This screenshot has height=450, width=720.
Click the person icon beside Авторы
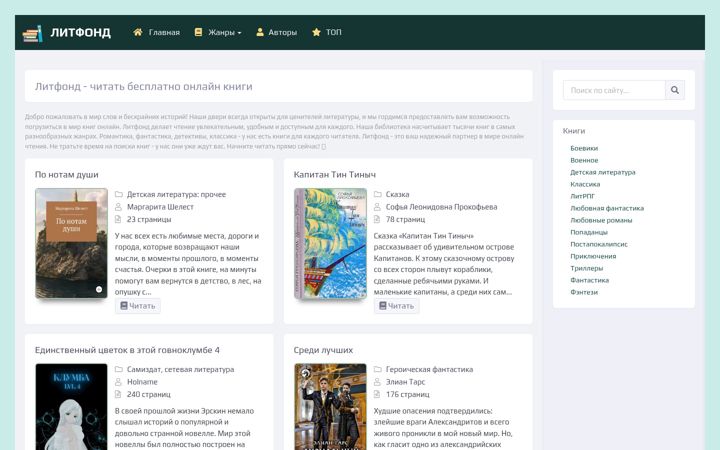260,32
